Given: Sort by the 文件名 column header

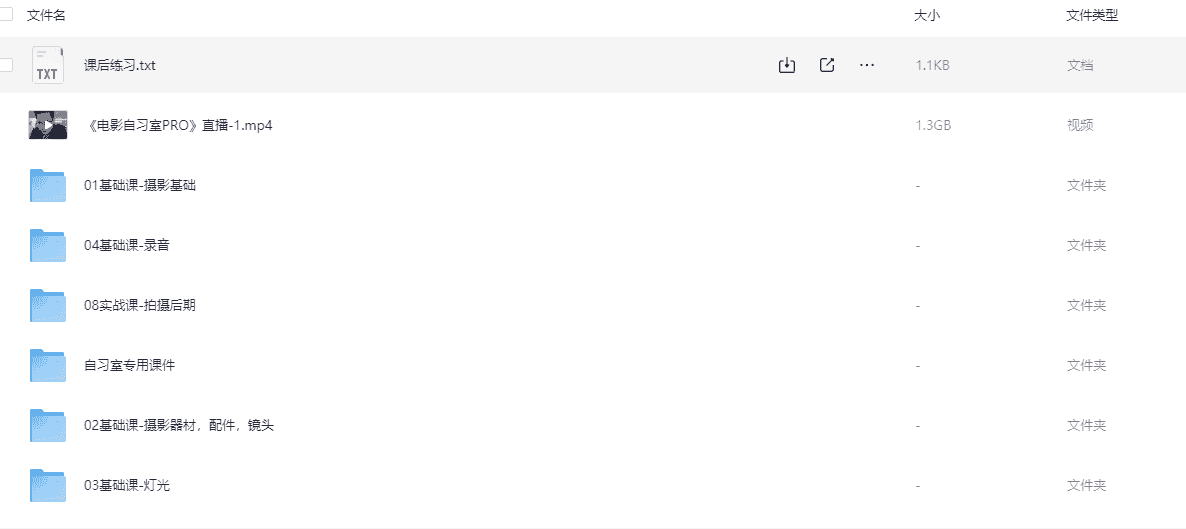Looking at the screenshot, I should click(x=46, y=15).
